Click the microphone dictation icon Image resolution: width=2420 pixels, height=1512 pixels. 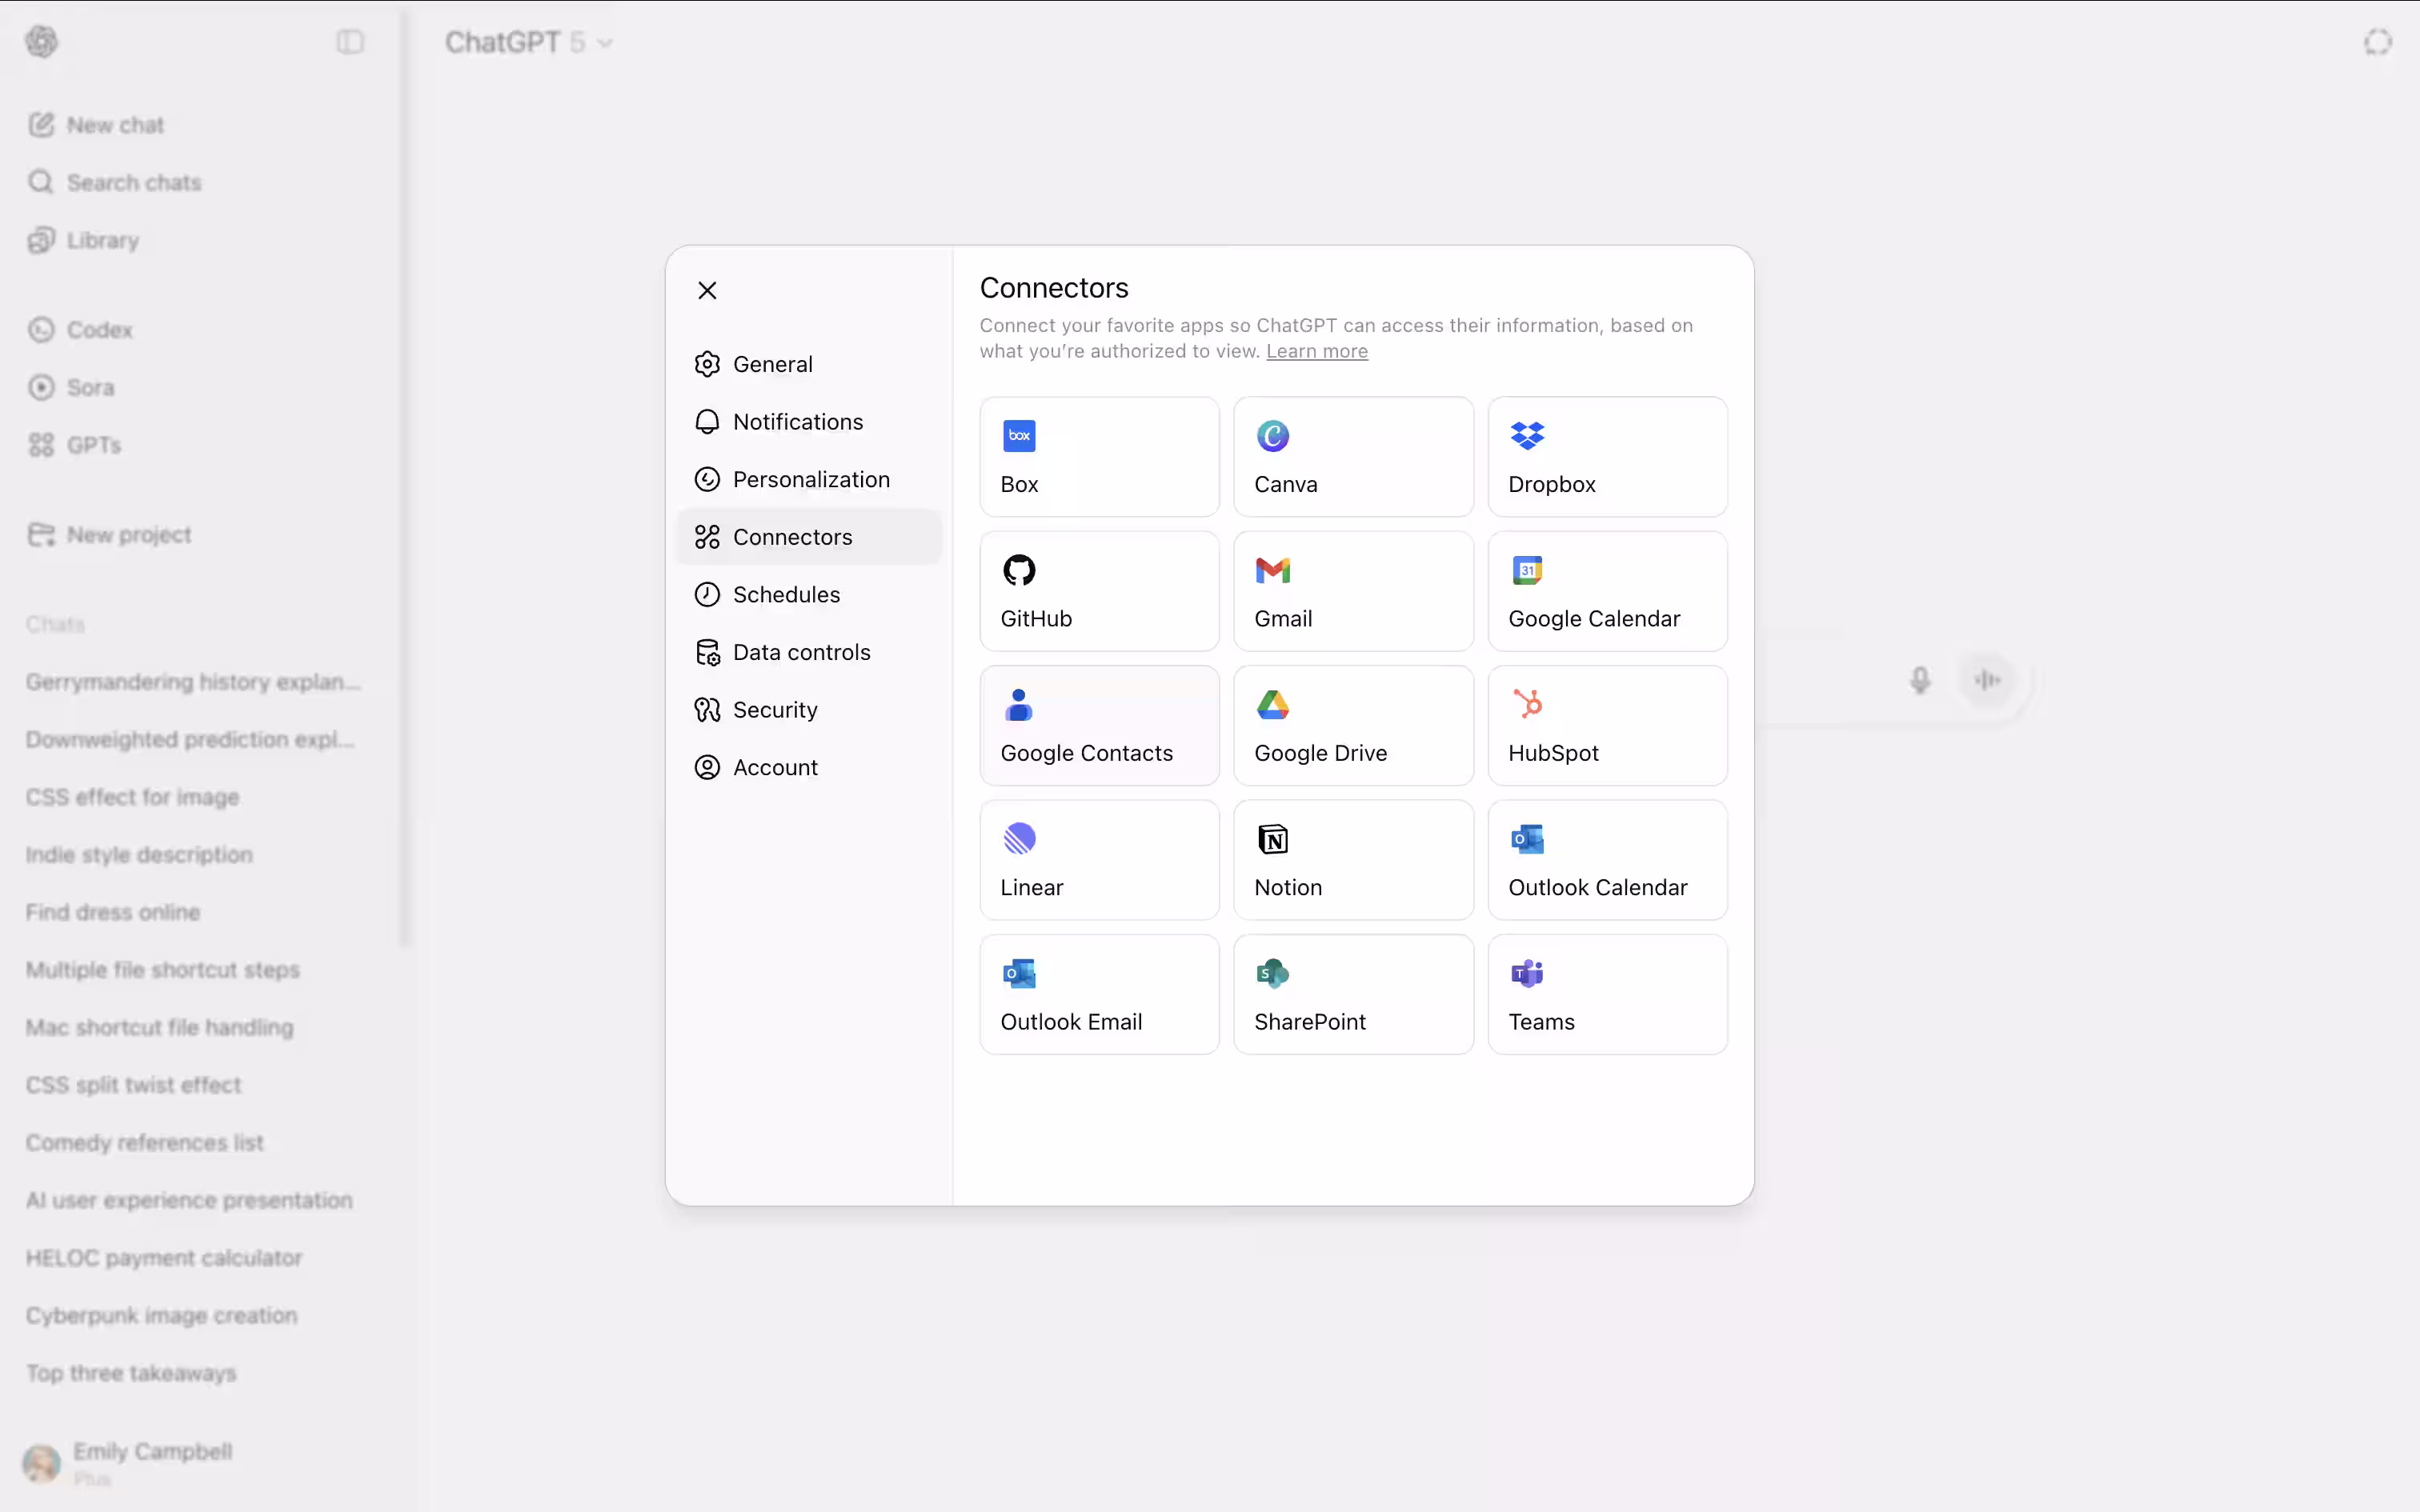click(1920, 680)
